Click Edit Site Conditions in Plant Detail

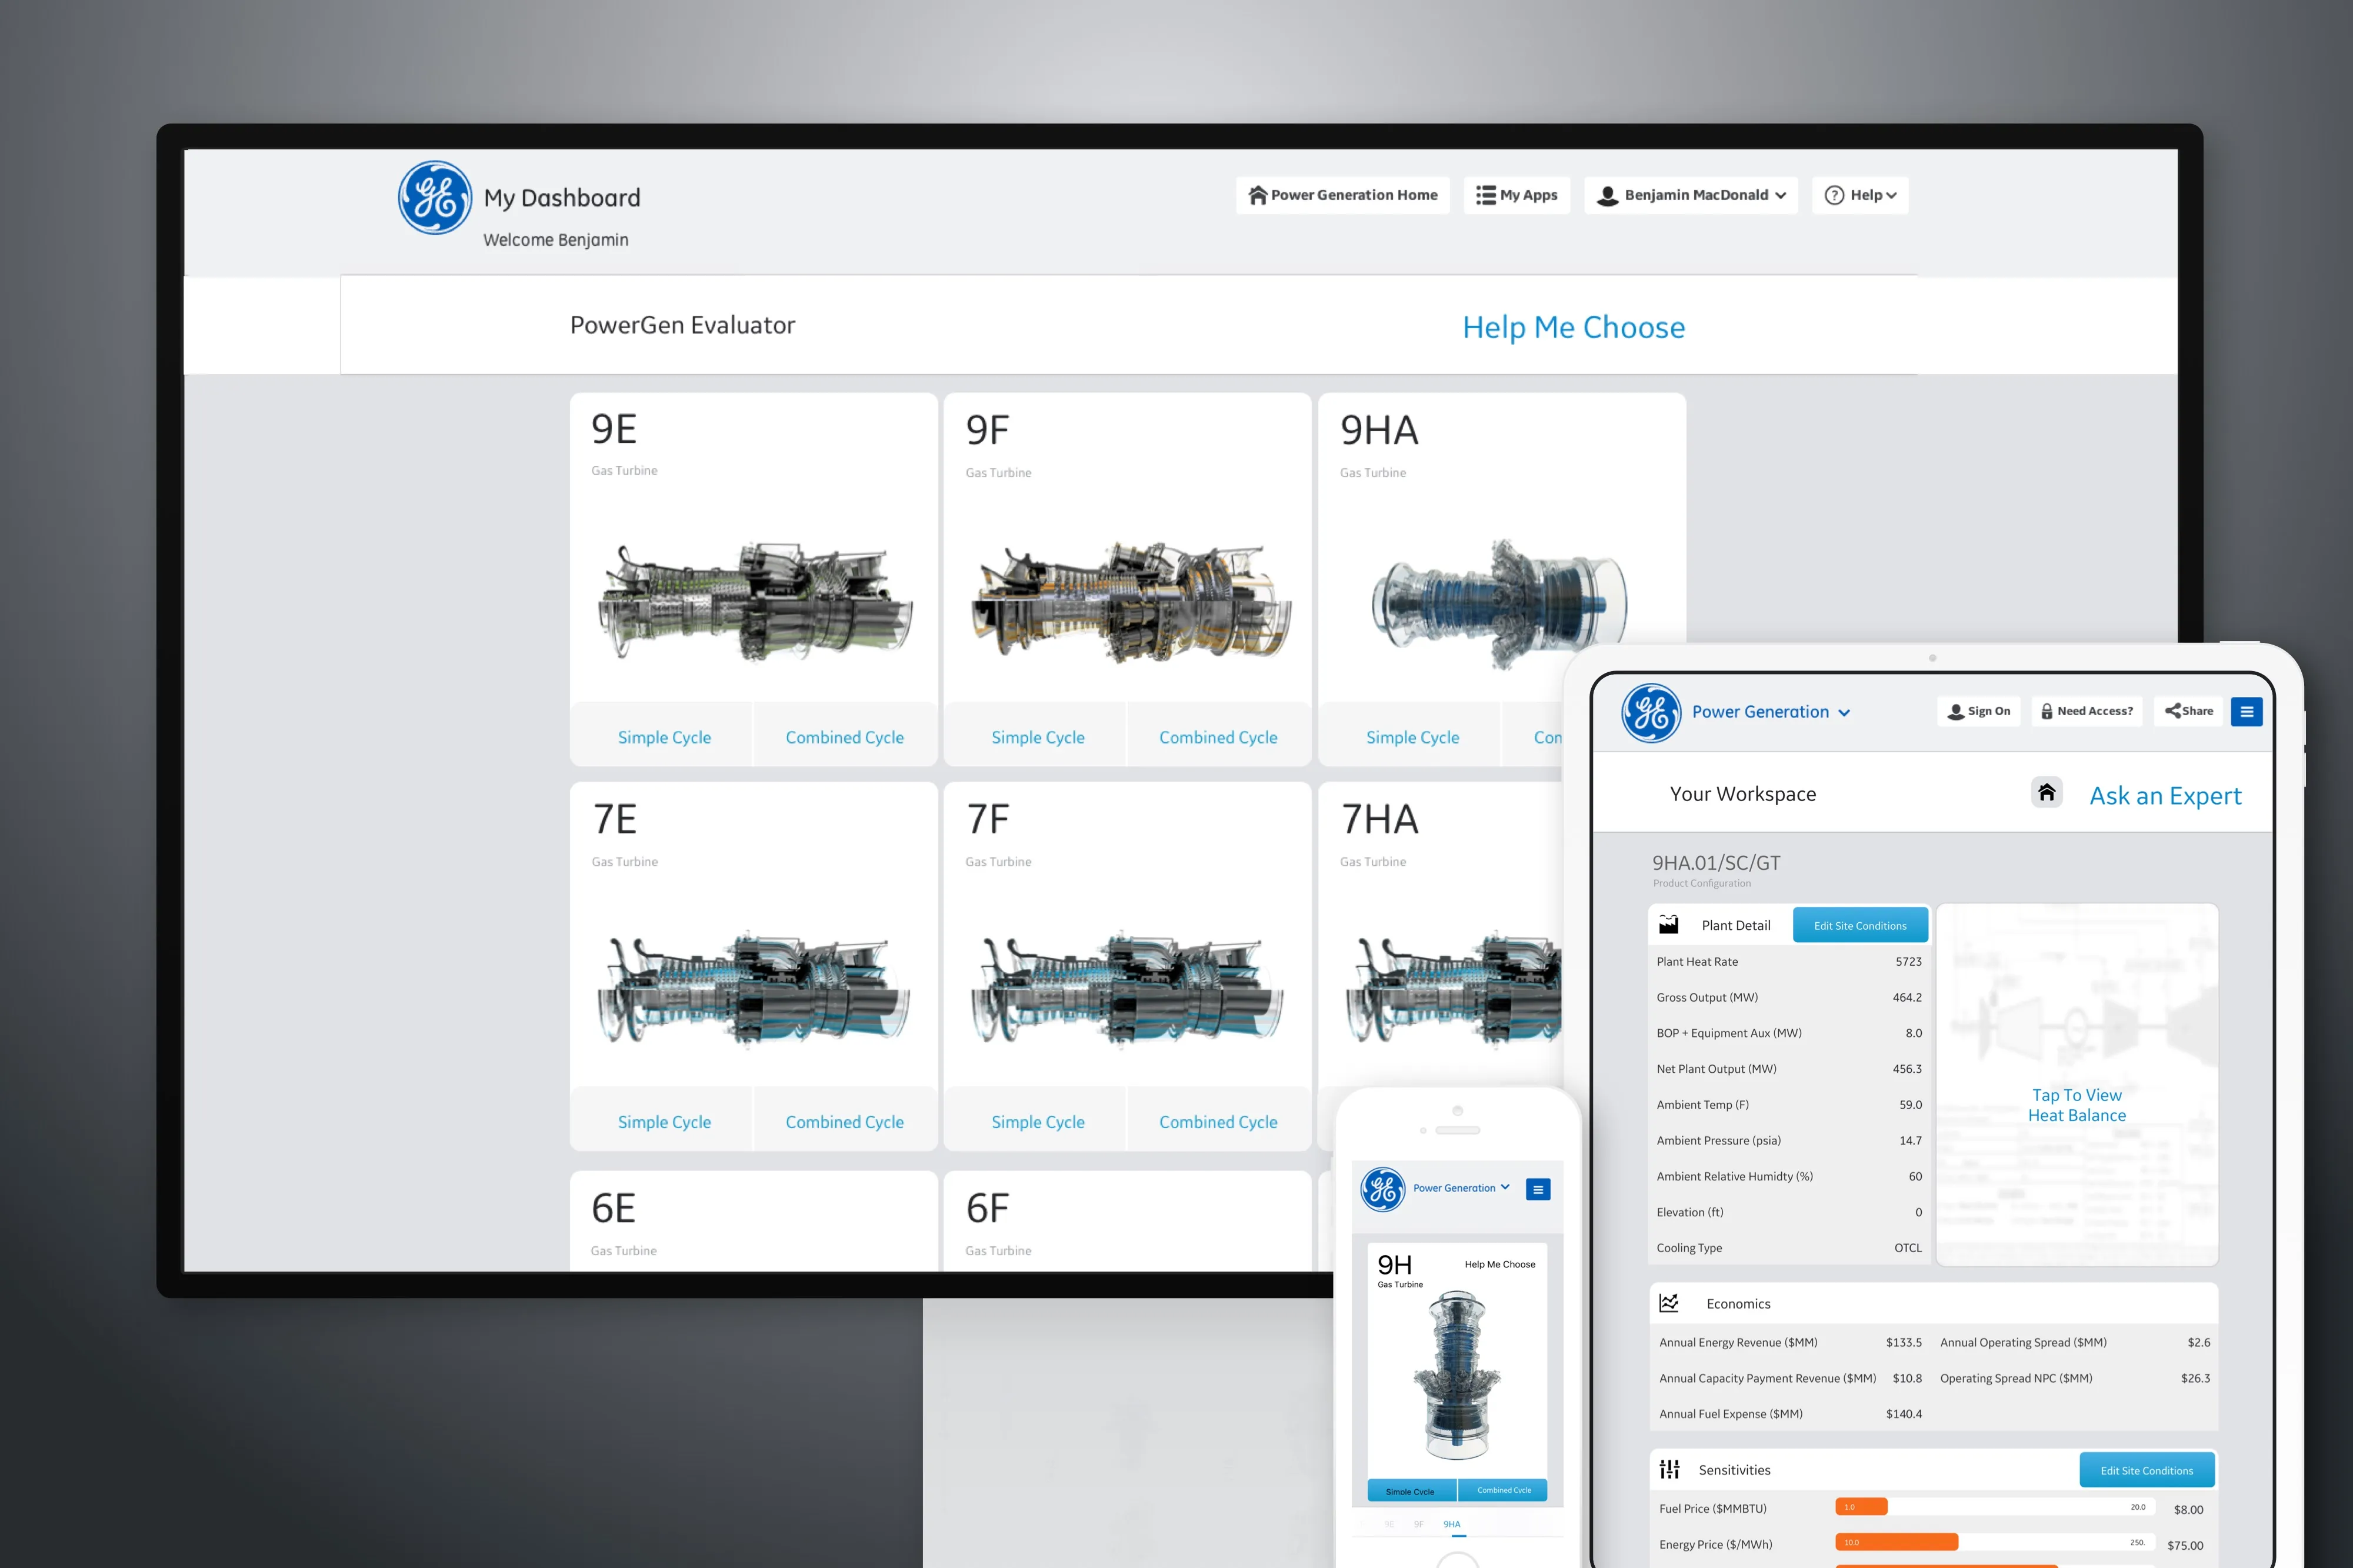tap(1860, 925)
